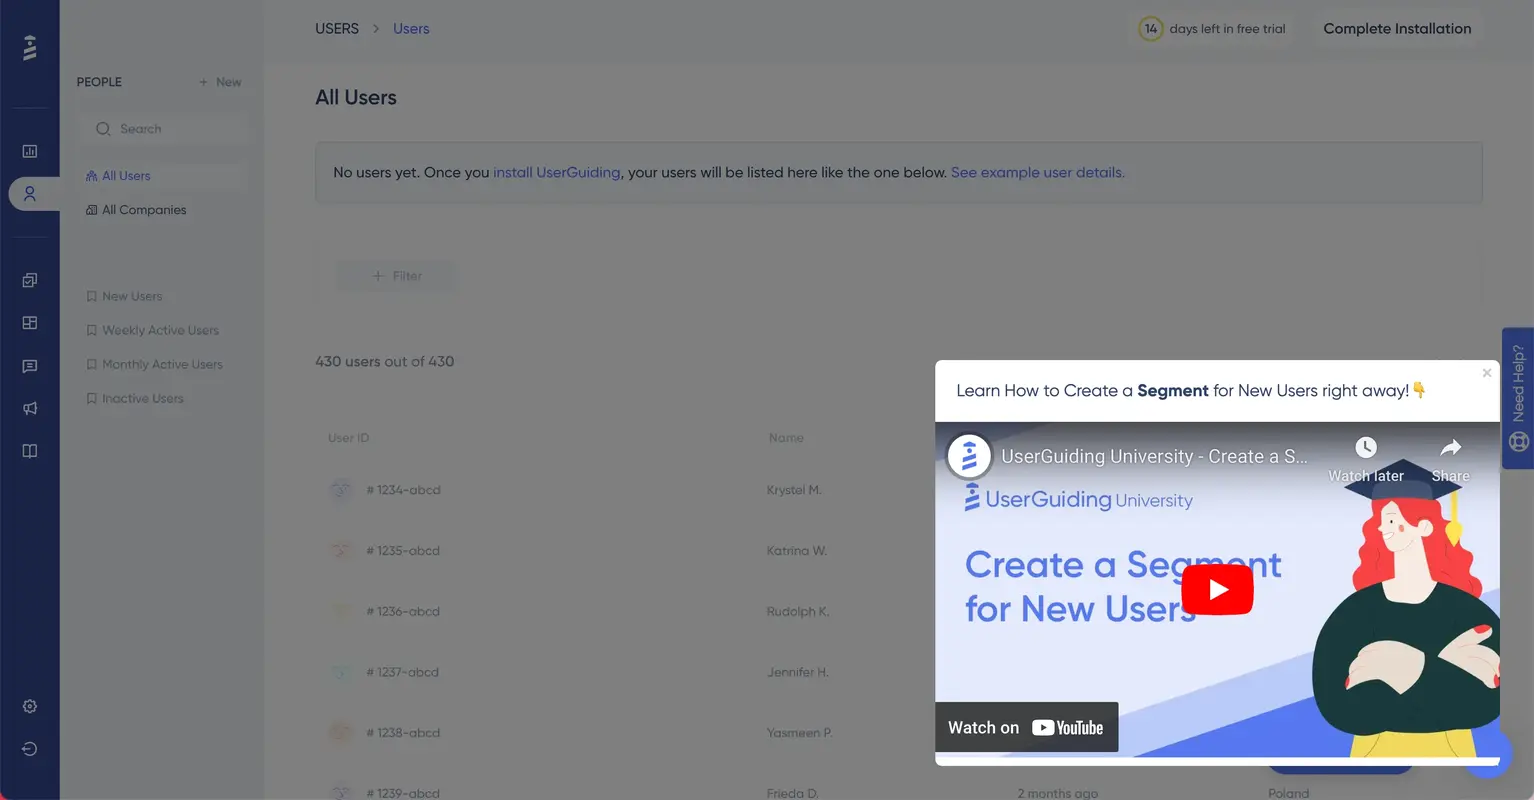Click user row #1235-abcd

tap(899, 551)
